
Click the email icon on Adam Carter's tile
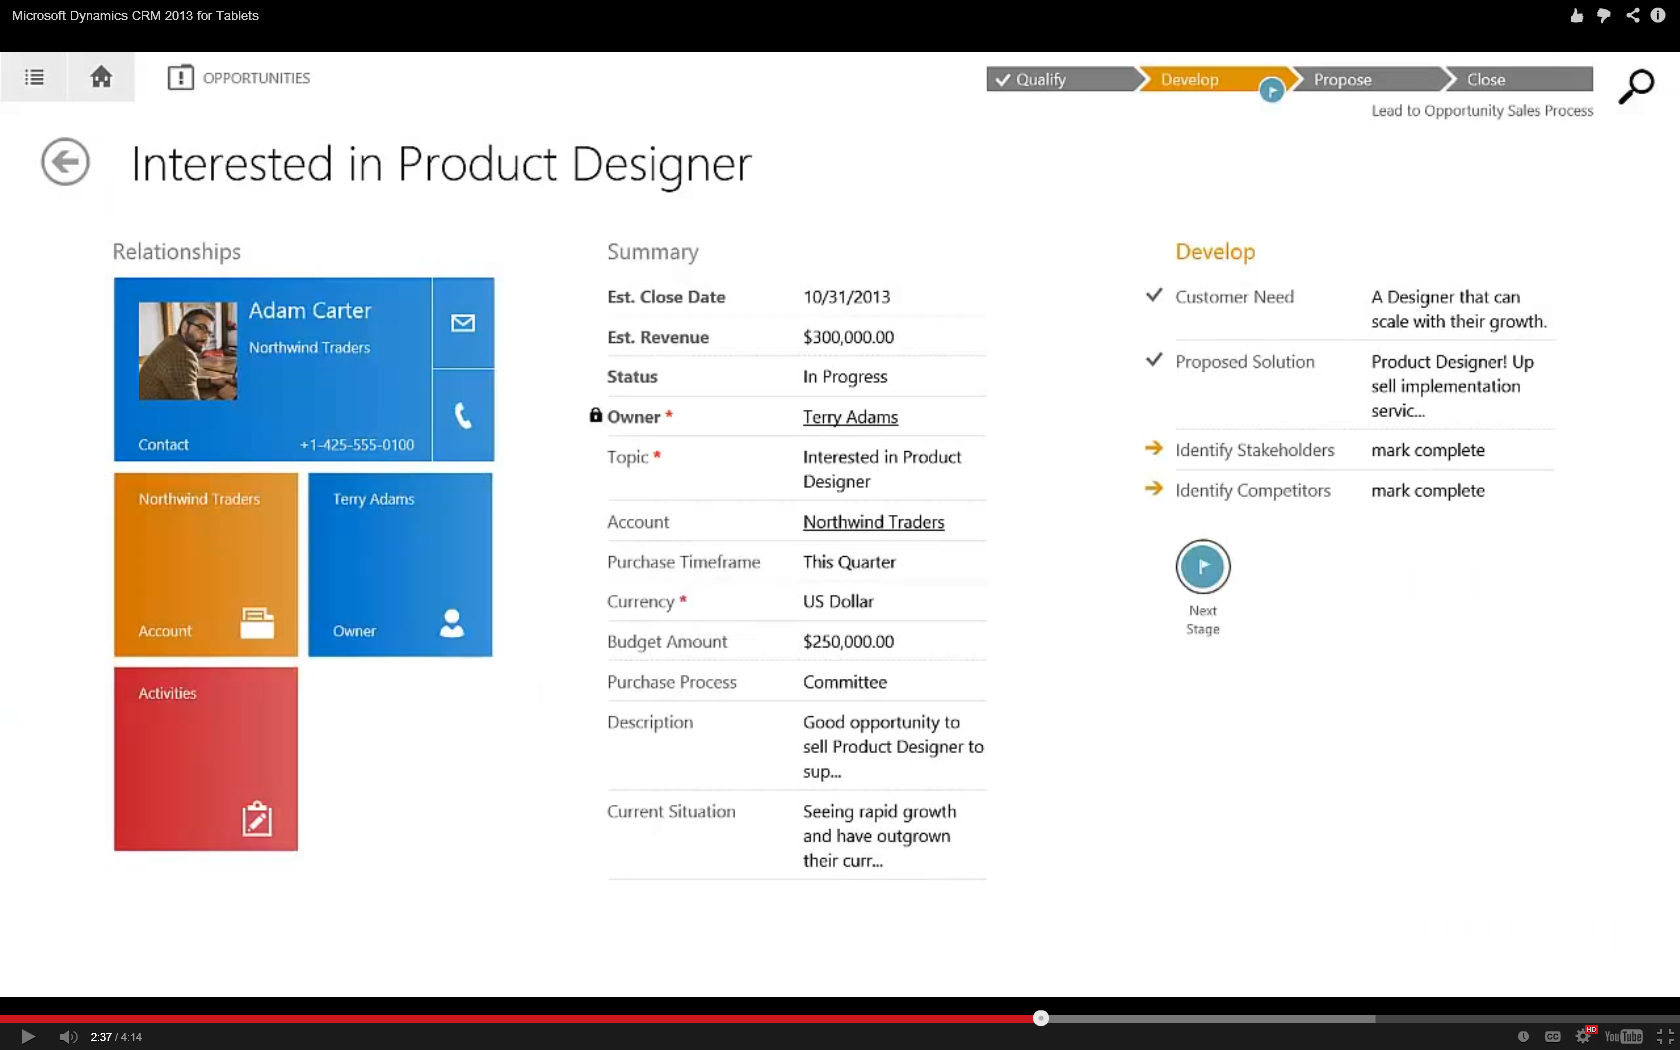463,322
